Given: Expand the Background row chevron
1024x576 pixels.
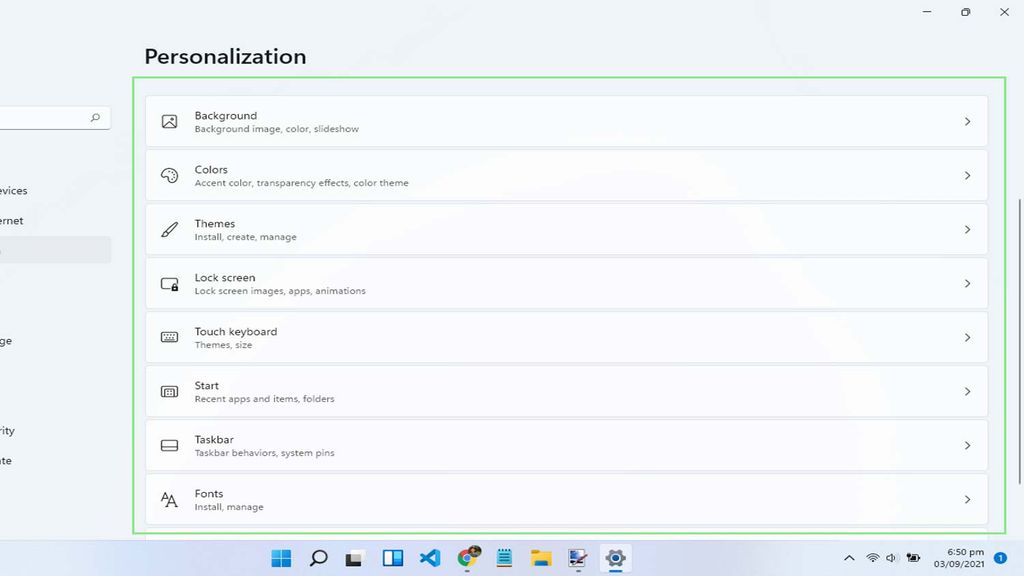Looking at the screenshot, I should coord(967,121).
